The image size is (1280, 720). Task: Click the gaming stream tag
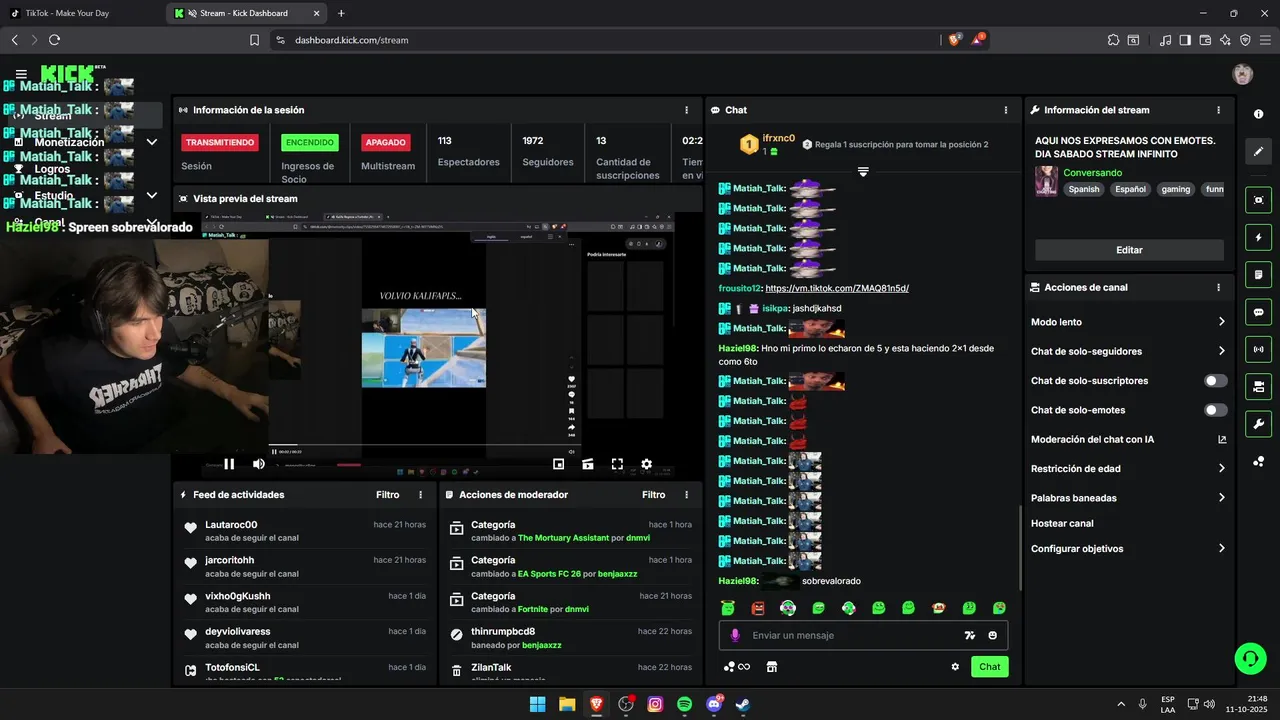click(1175, 189)
